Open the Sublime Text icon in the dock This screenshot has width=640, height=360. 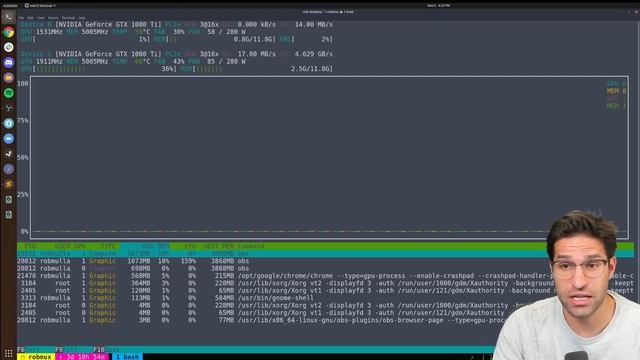9,184
